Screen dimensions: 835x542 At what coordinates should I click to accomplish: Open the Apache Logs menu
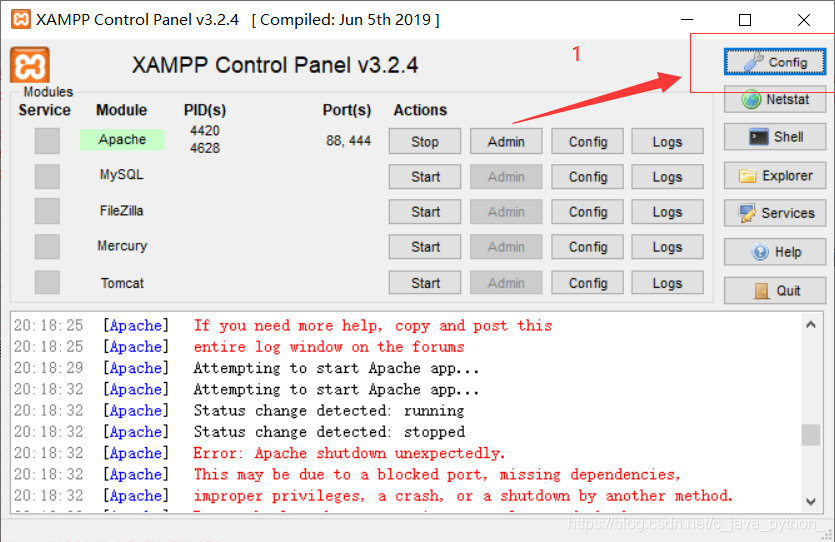coord(668,142)
